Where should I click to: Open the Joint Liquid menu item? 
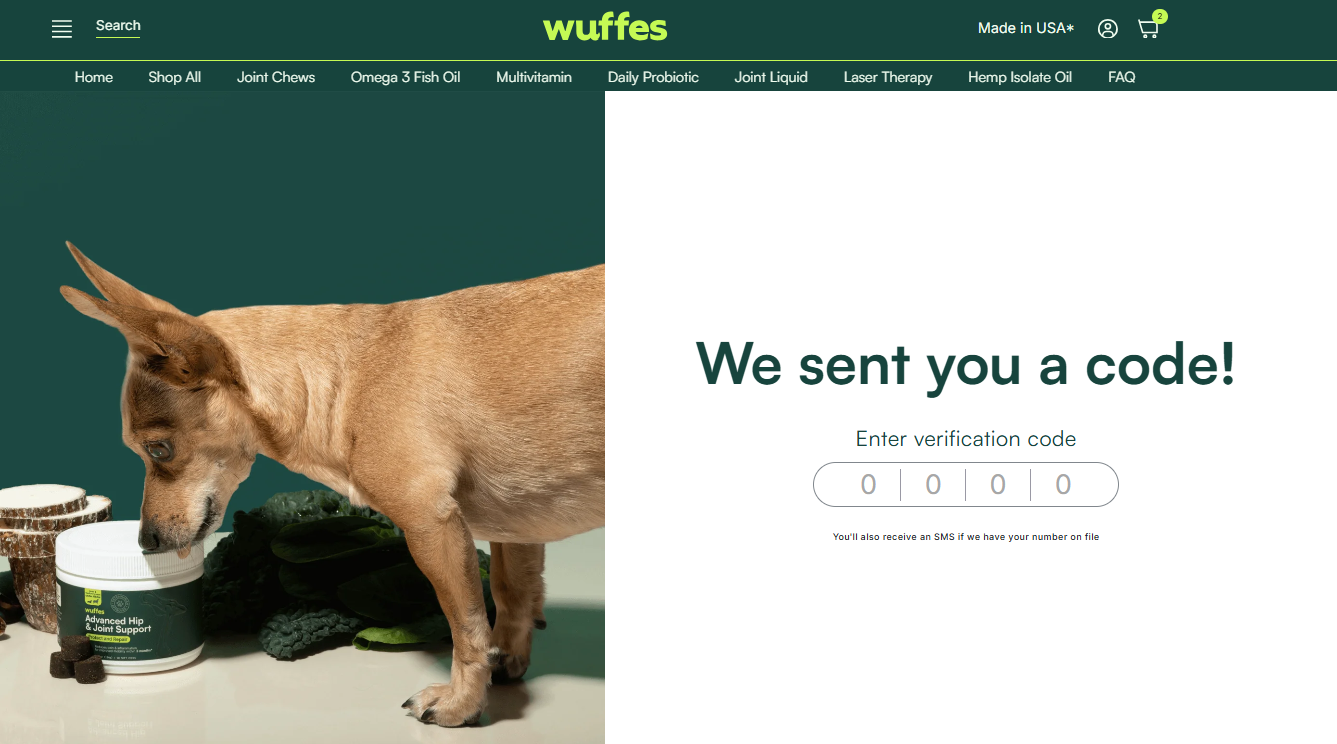tap(771, 77)
